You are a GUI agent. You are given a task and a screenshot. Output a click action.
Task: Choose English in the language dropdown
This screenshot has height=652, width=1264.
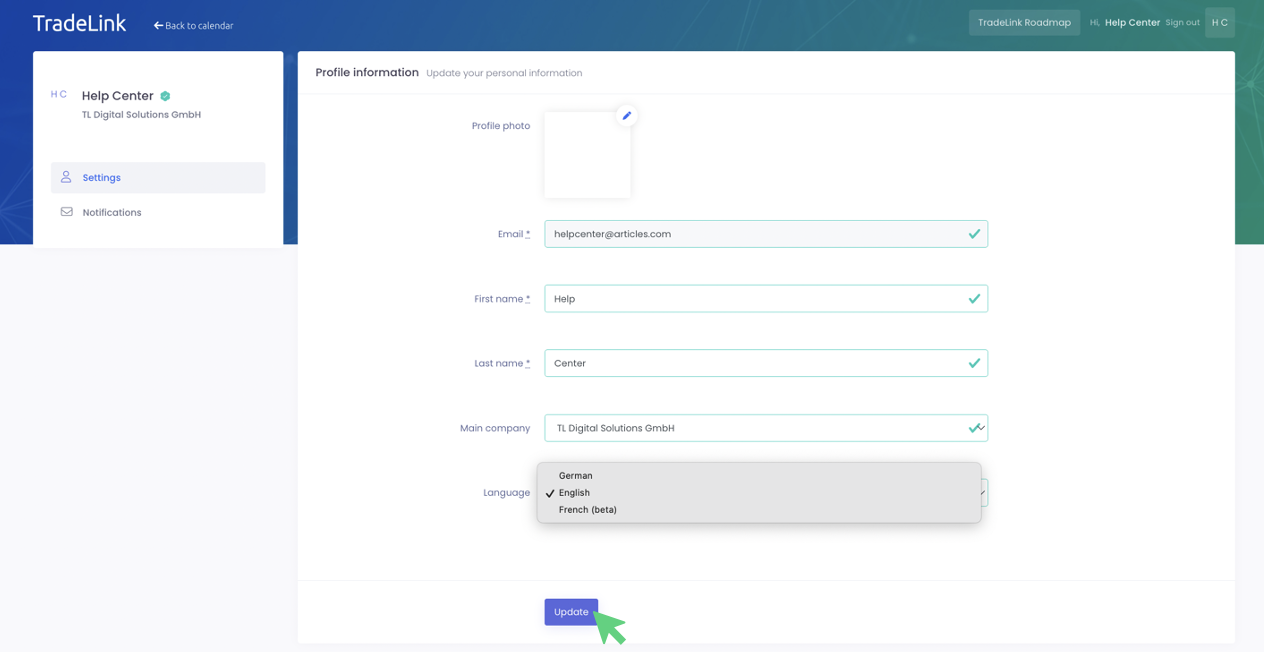(574, 493)
